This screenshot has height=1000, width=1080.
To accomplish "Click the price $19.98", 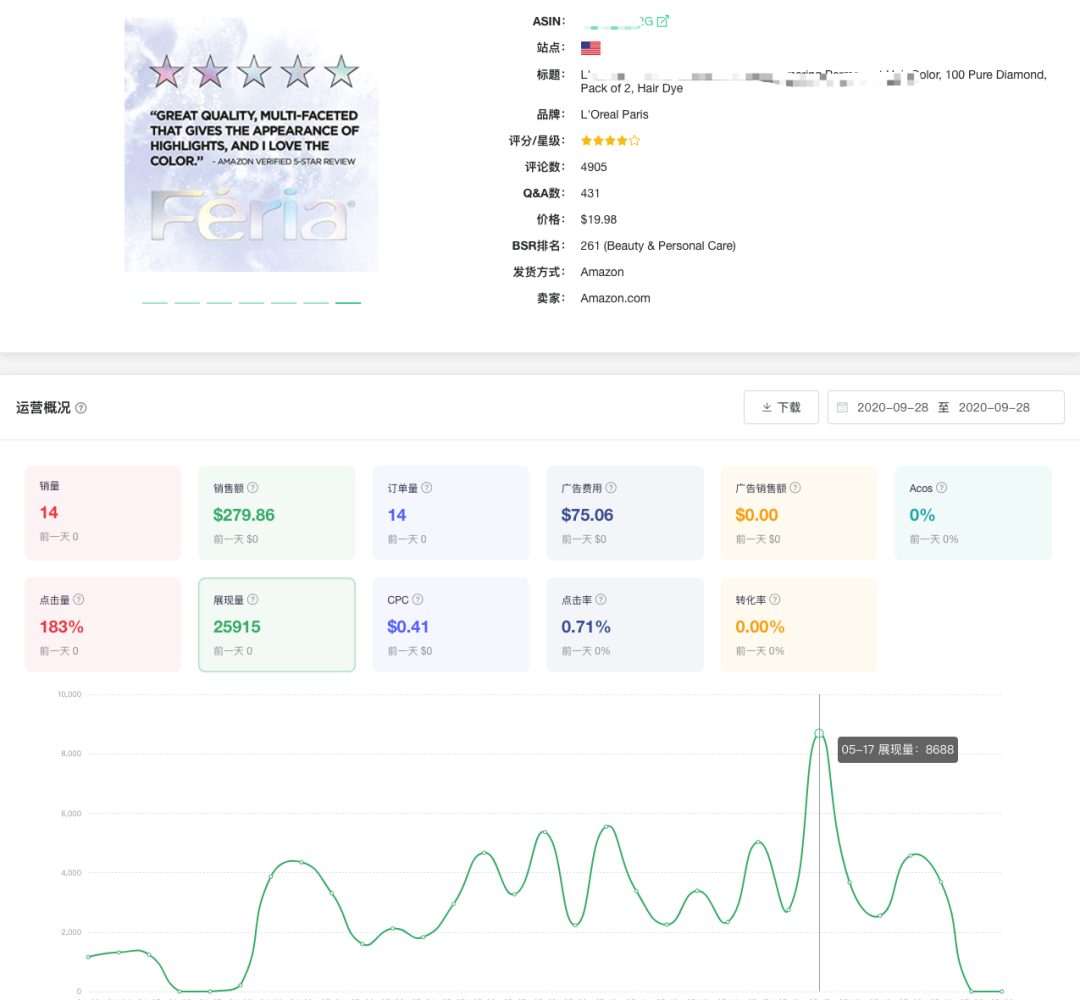I will 599,219.
